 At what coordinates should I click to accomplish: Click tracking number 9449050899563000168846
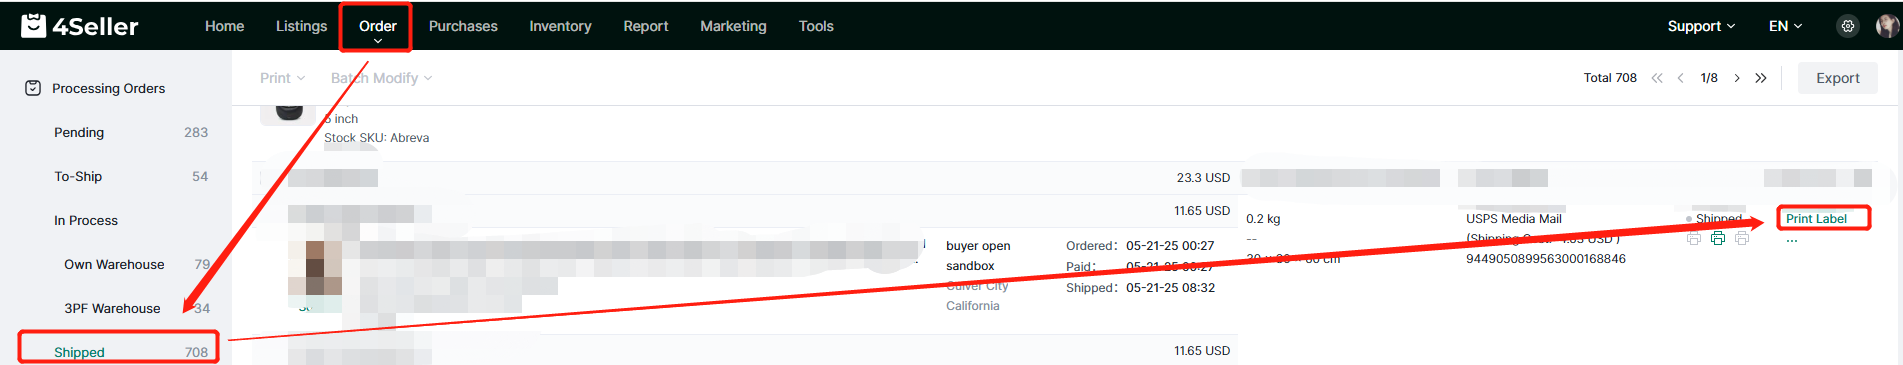1546,259
